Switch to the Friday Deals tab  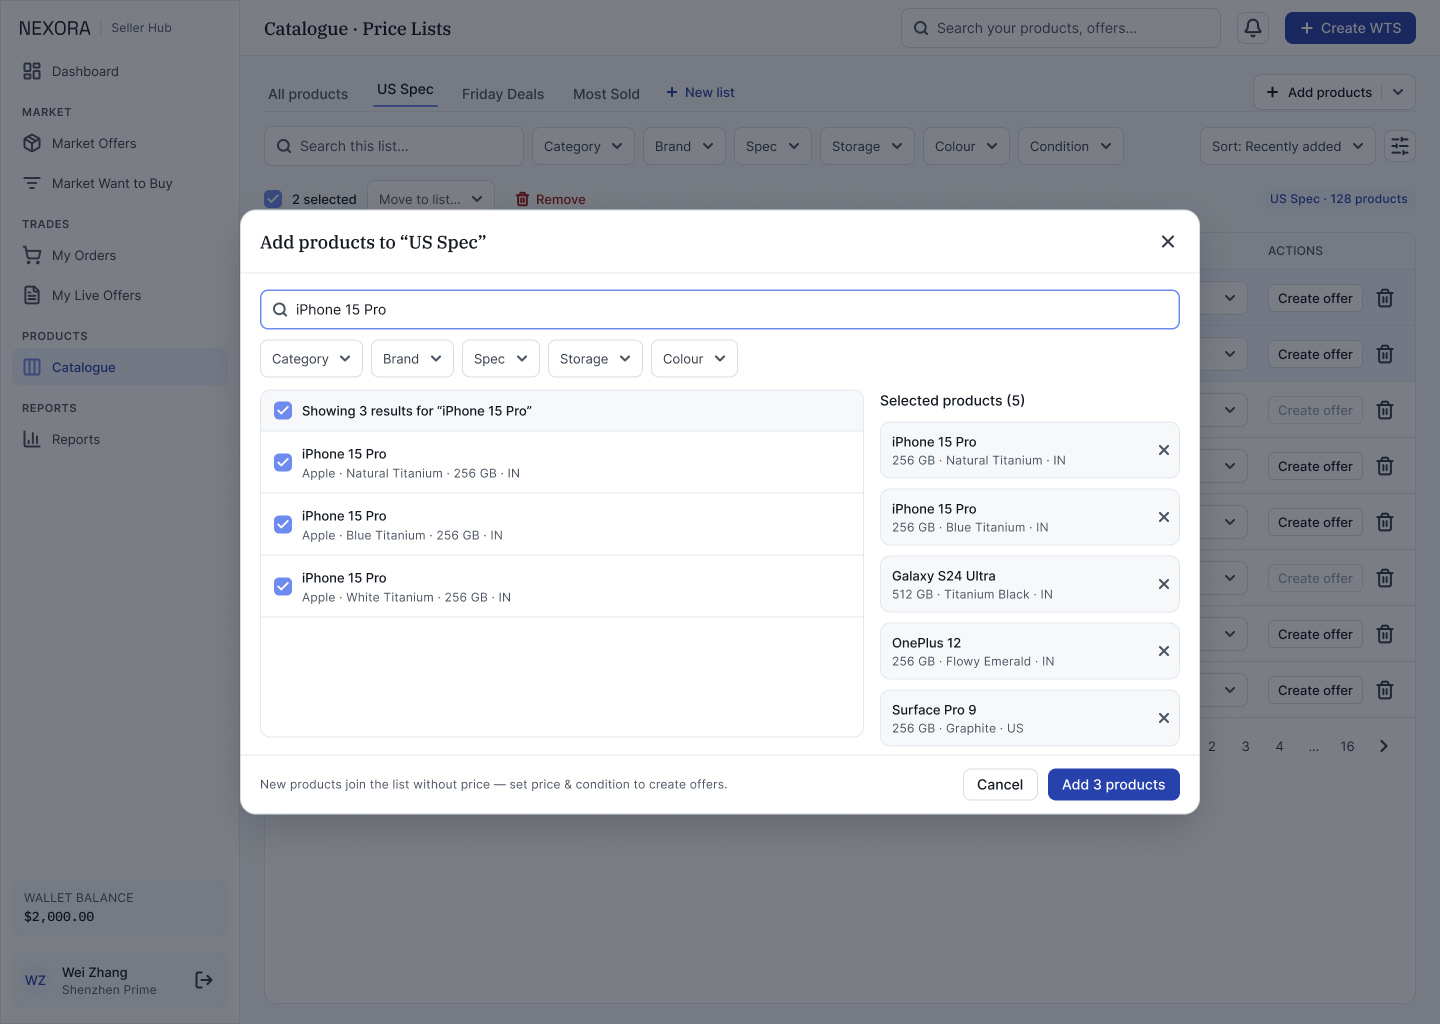[x=503, y=94]
